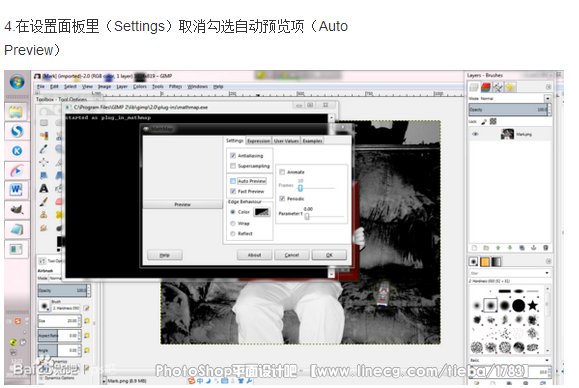Image resolution: width=579 pixels, height=388 pixels.
Task: Select the Clone stamp tool in Toolbox
Action: point(44,215)
